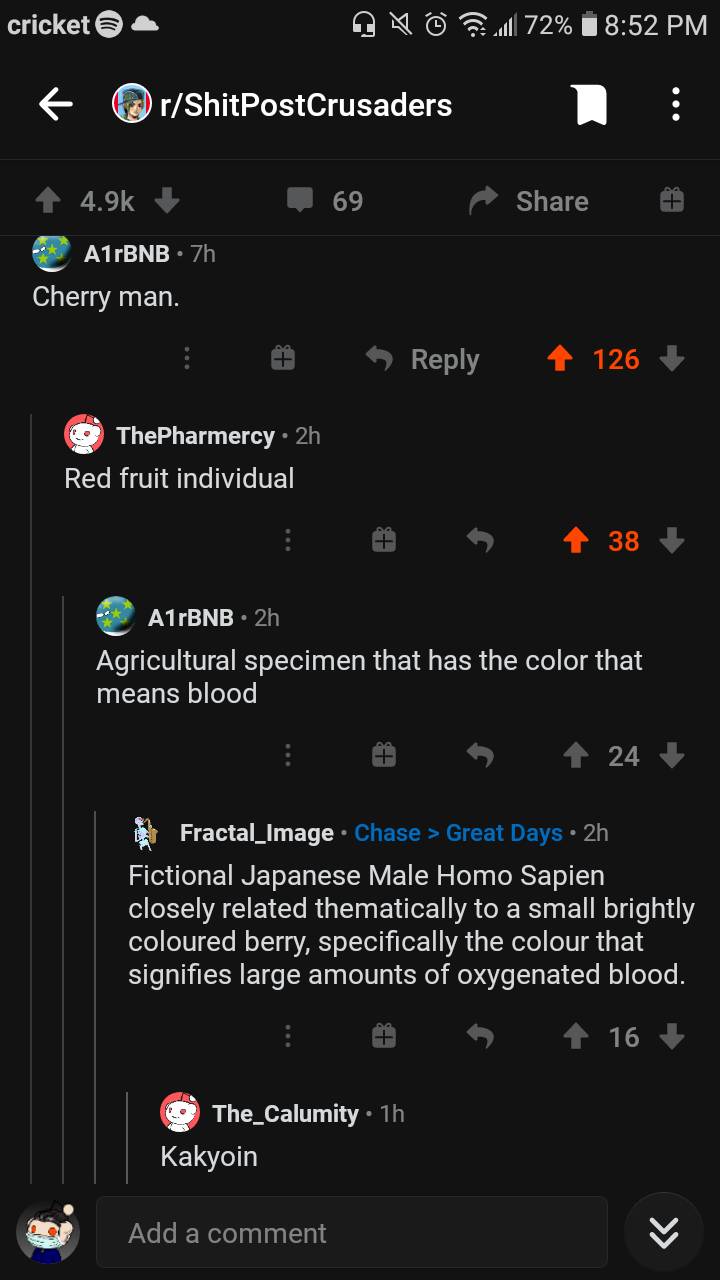Give an award to ThePharmercy's comment
Image resolution: width=720 pixels, height=1280 pixels.
click(x=384, y=540)
